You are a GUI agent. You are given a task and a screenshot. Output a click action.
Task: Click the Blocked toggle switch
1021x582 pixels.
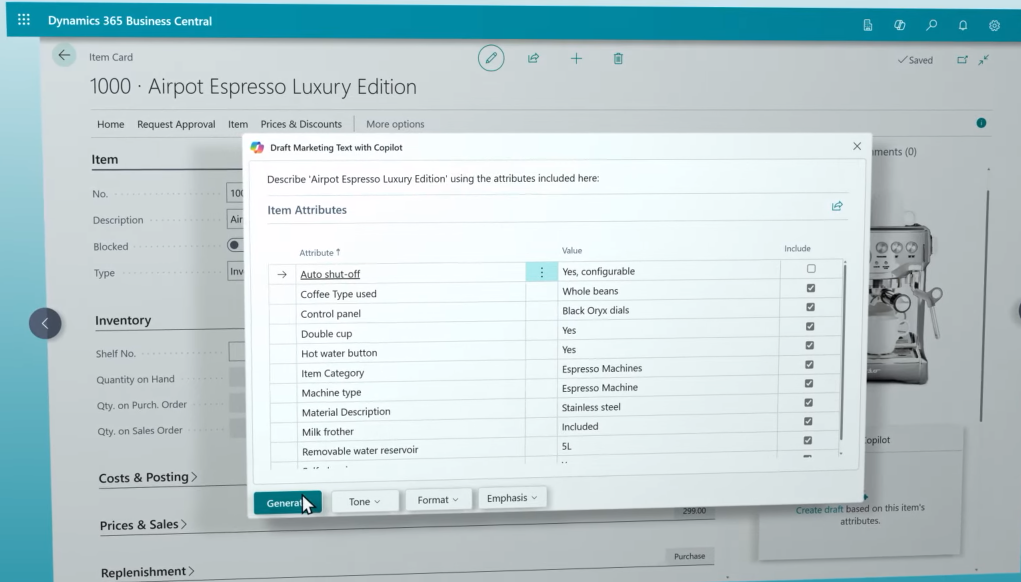click(x=235, y=245)
